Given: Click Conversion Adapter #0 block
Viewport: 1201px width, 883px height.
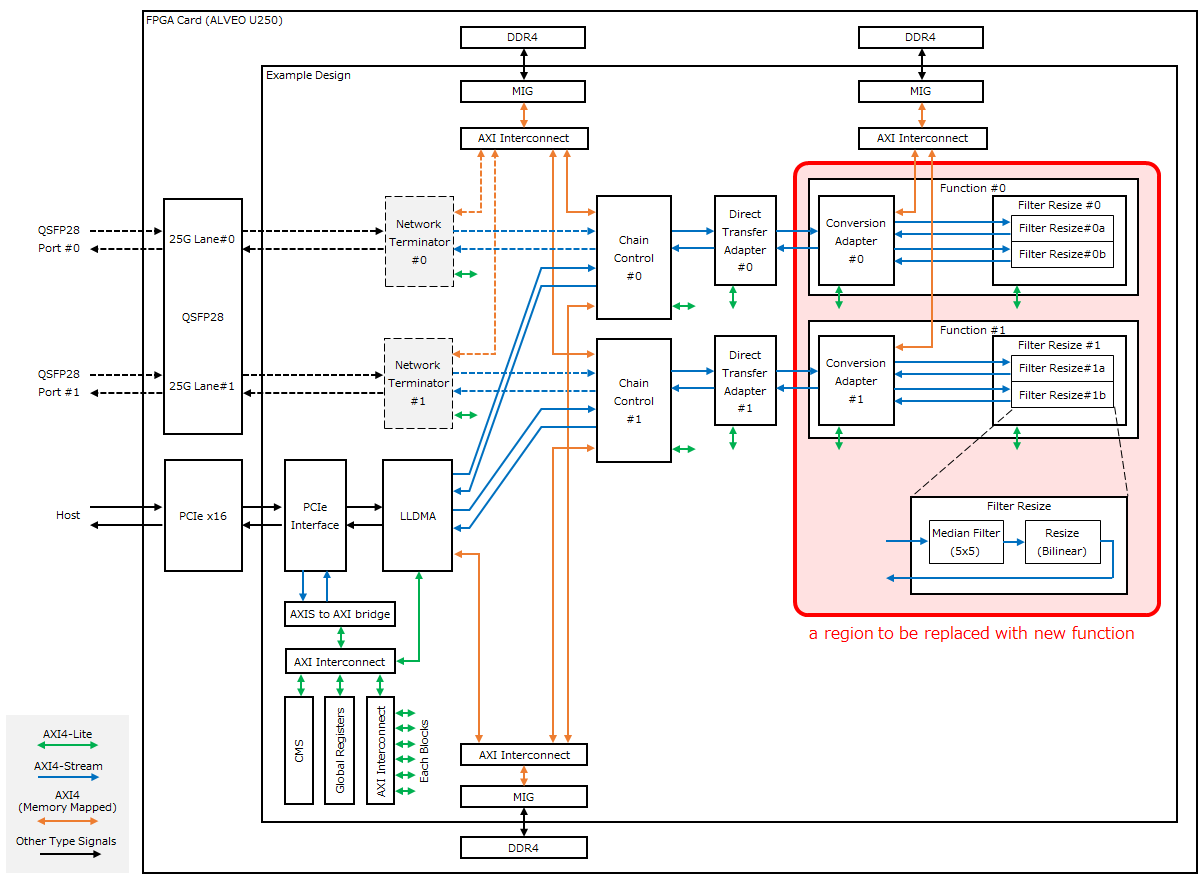Looking at the screenshot, I should 856,241.
